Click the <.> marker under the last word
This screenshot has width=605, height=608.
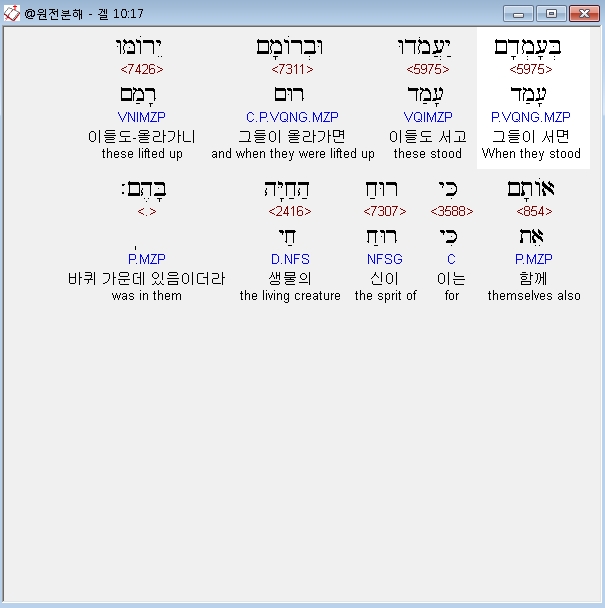pos(147,212)
